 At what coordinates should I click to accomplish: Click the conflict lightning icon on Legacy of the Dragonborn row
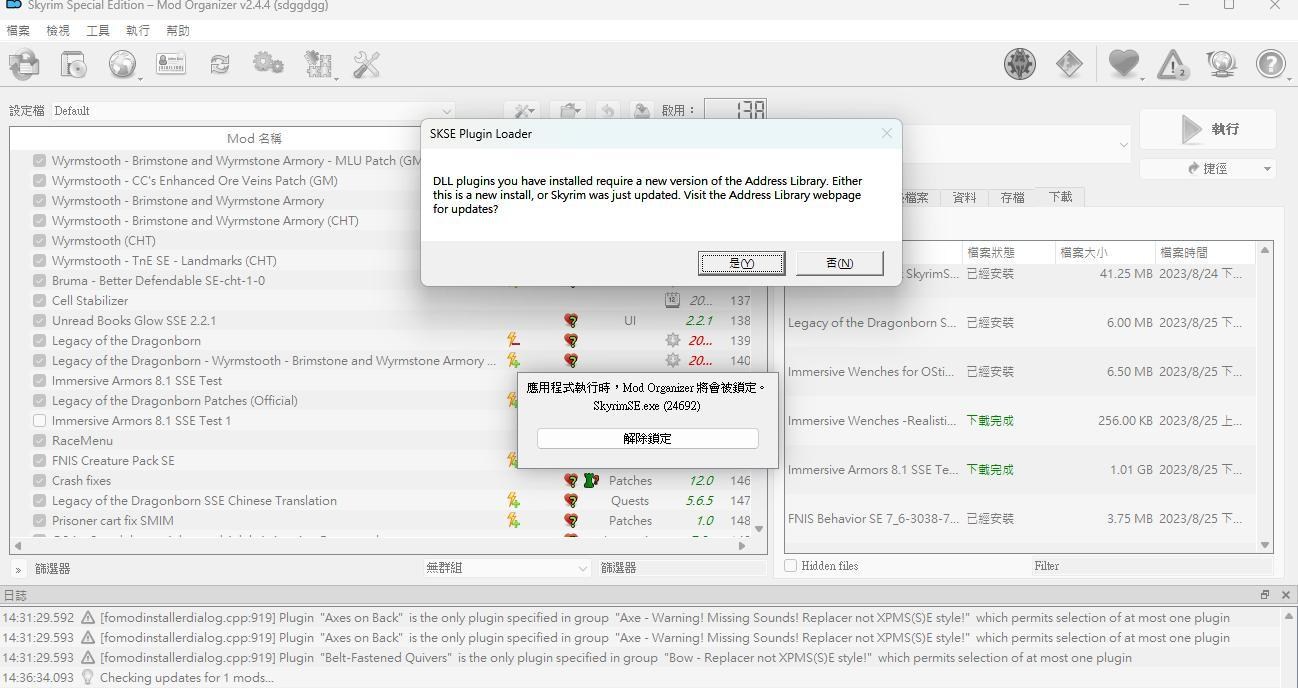click(513, 340)
